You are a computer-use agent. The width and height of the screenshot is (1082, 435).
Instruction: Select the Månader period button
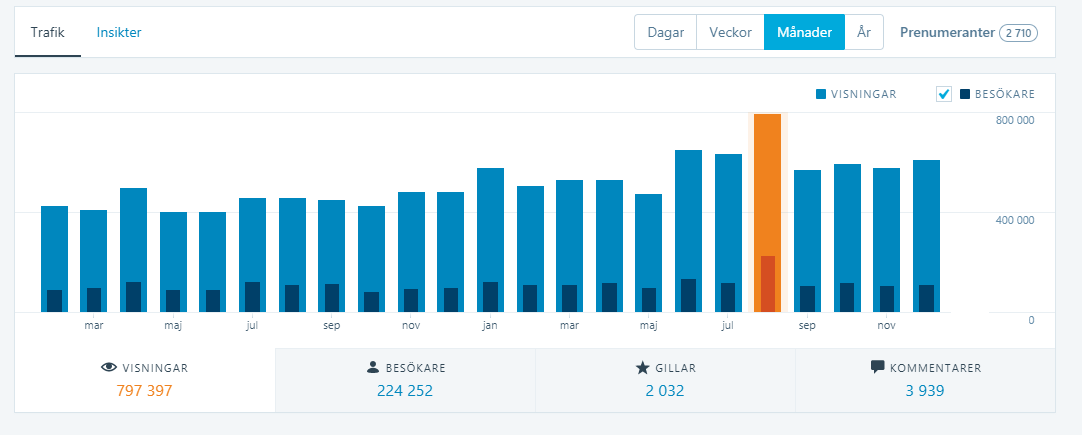pos(804,32)
